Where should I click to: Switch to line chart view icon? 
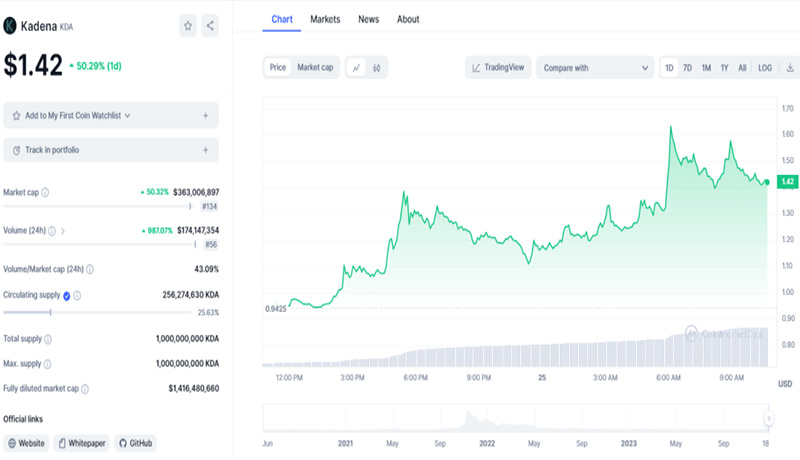click(x=356, y=67)
